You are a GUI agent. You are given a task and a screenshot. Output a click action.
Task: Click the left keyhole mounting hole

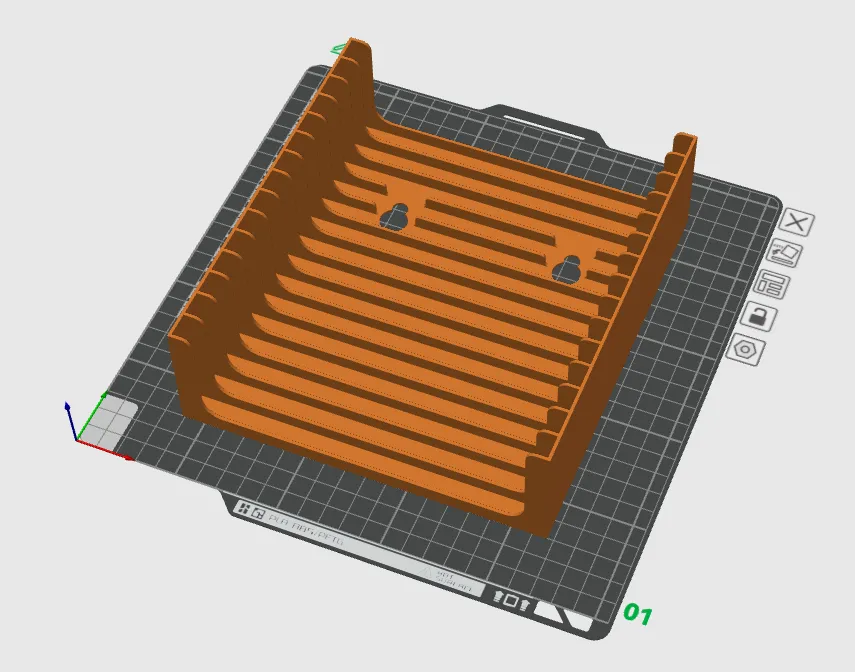tap(395, 217)
